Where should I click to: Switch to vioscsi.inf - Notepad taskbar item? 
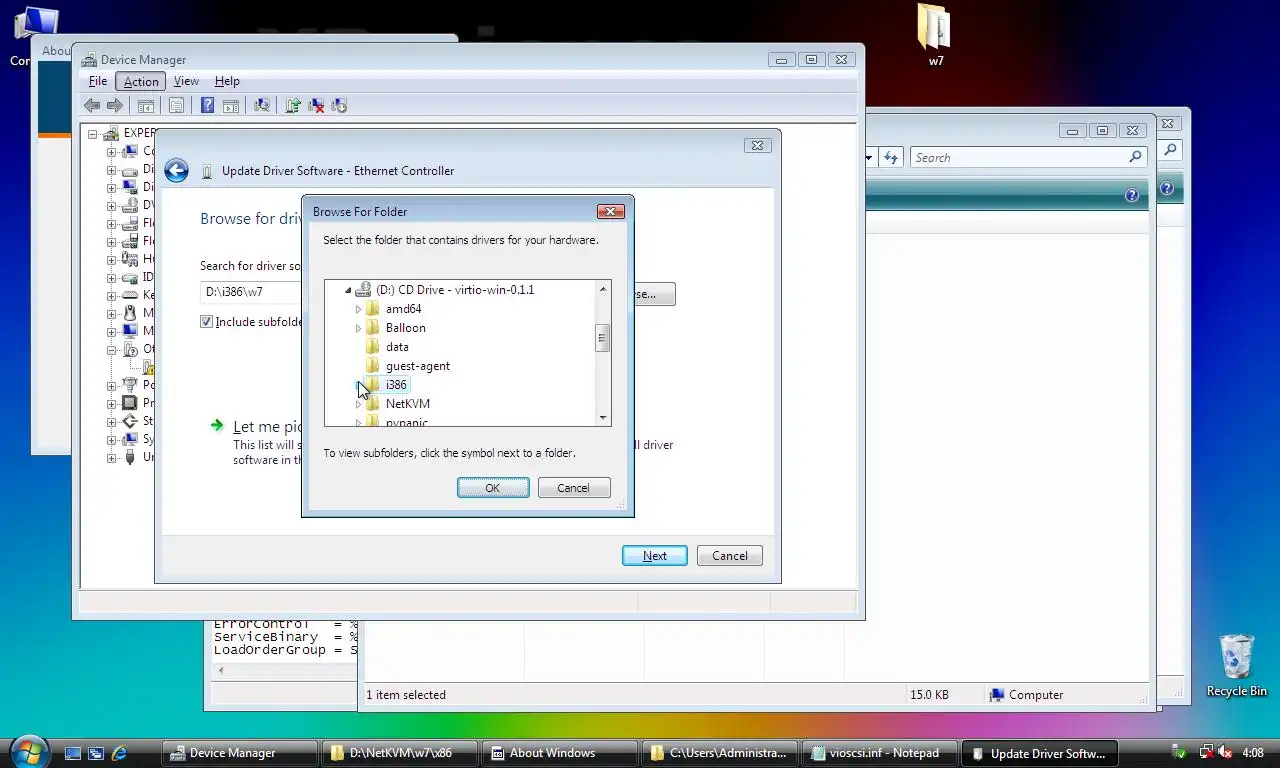tap(882, 753)
